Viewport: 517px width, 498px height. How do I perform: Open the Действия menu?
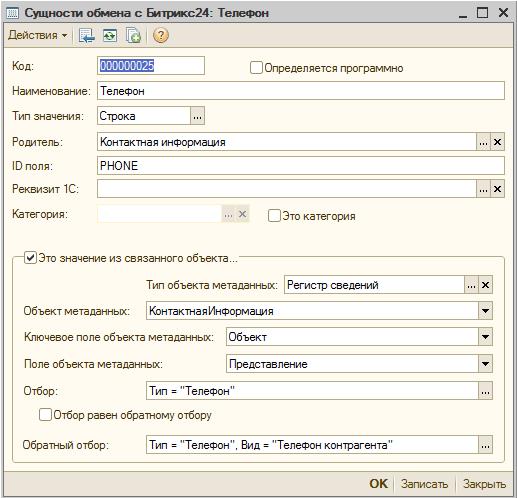38,35
